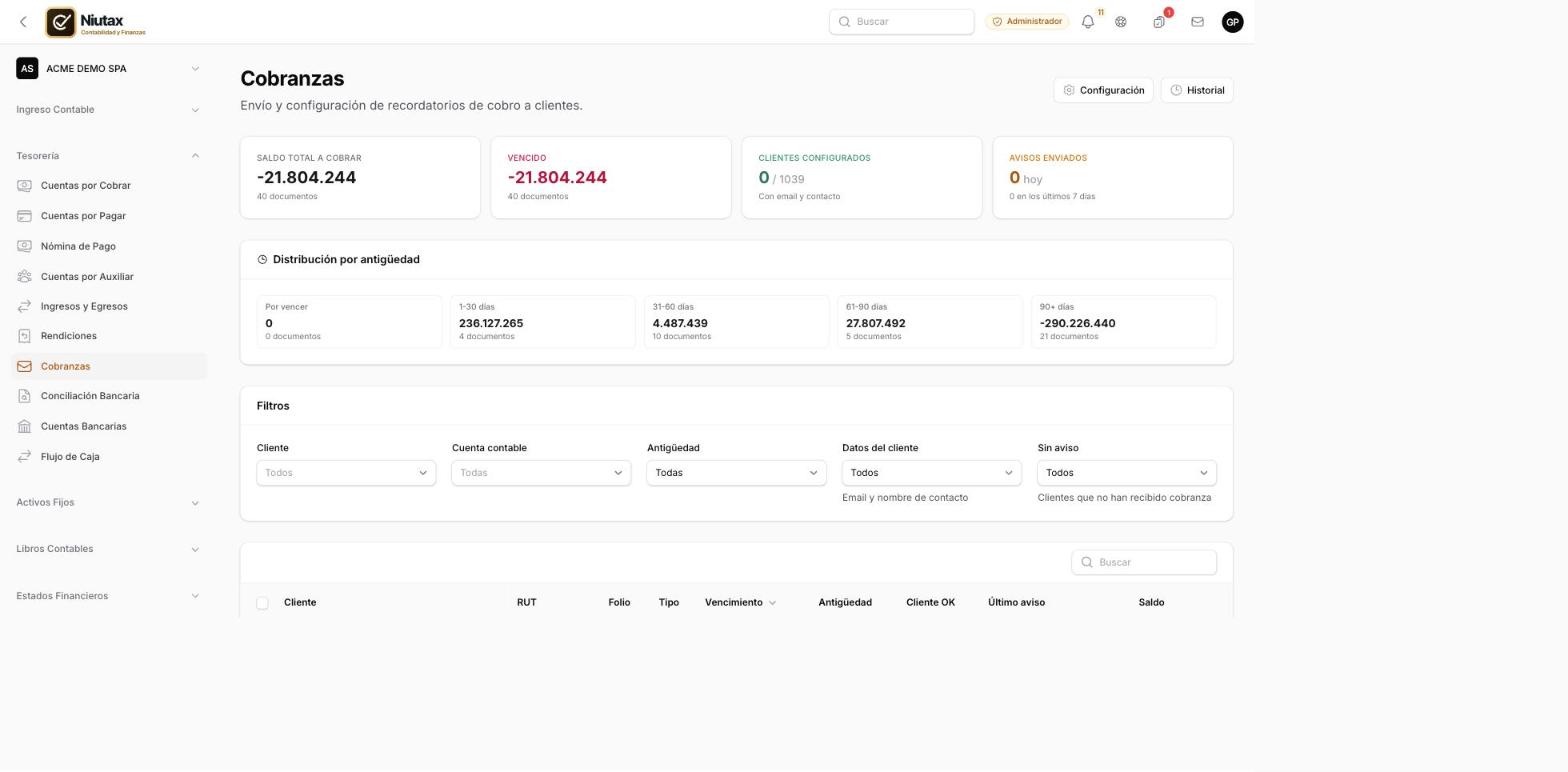Viewport: 1568px width, 772px height.
Task: Click the back arrow icon
Action: 23,22
